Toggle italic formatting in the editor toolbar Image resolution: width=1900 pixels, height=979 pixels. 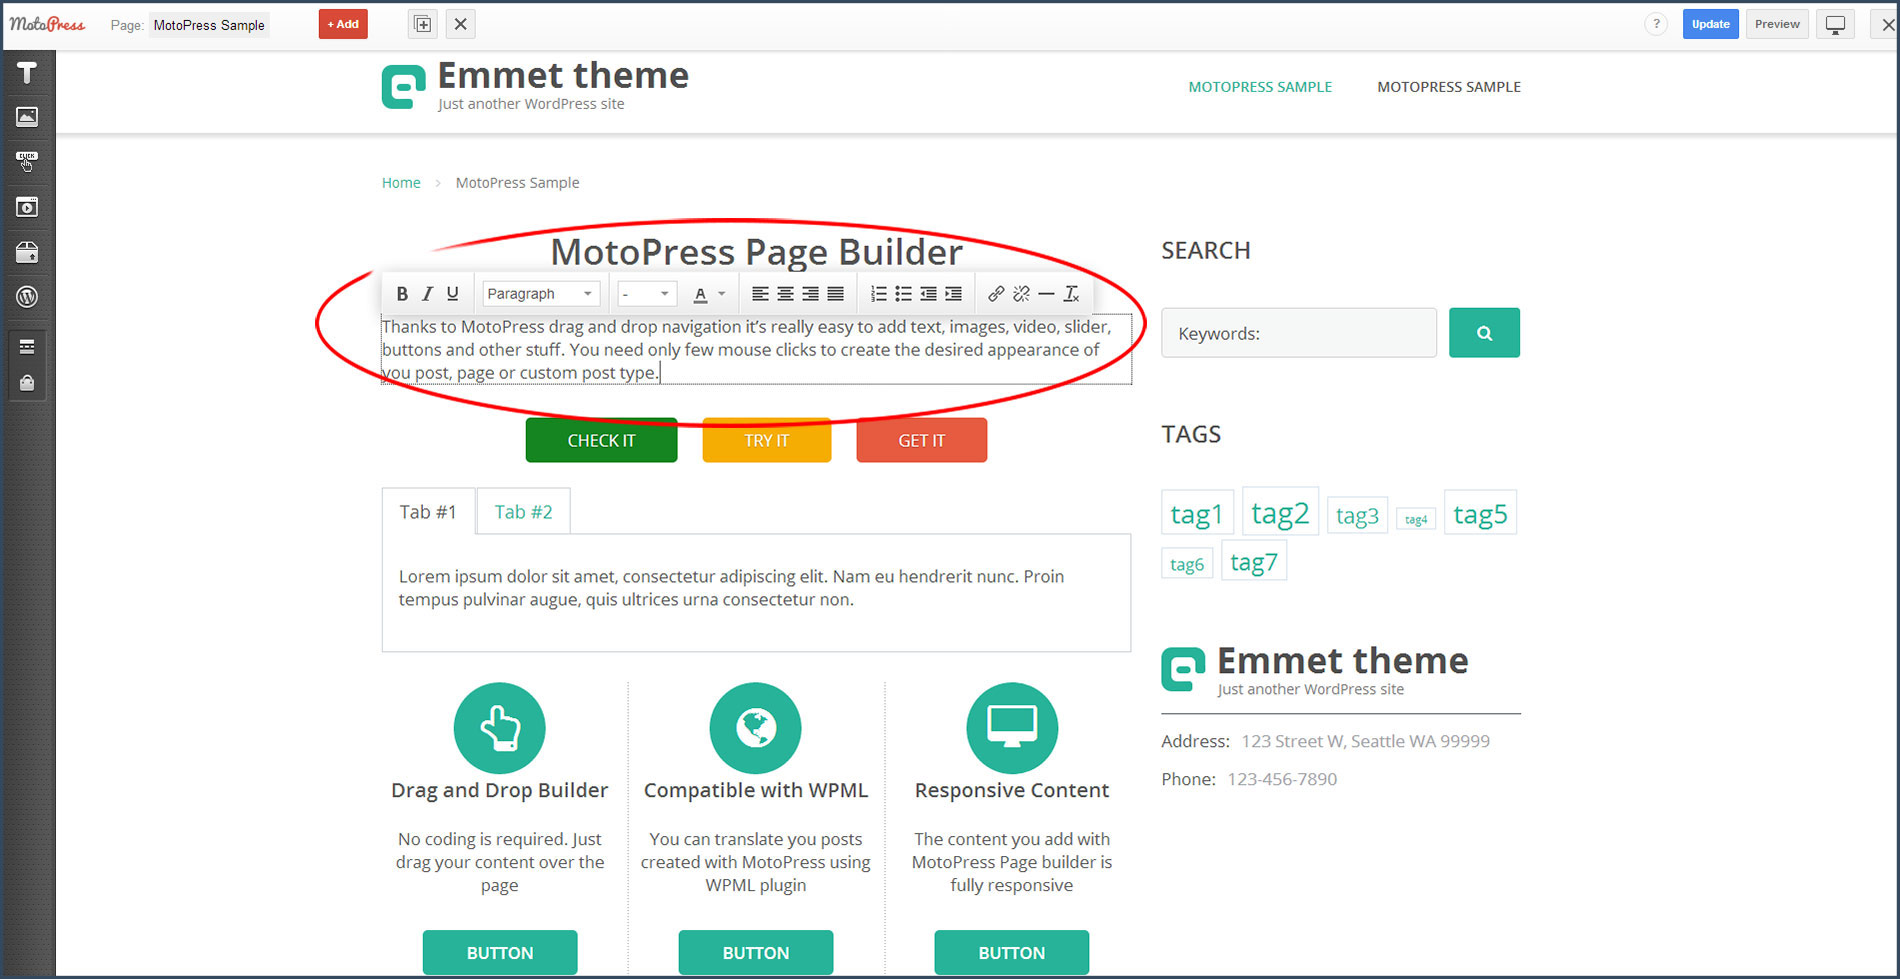(x=427, y=294)
